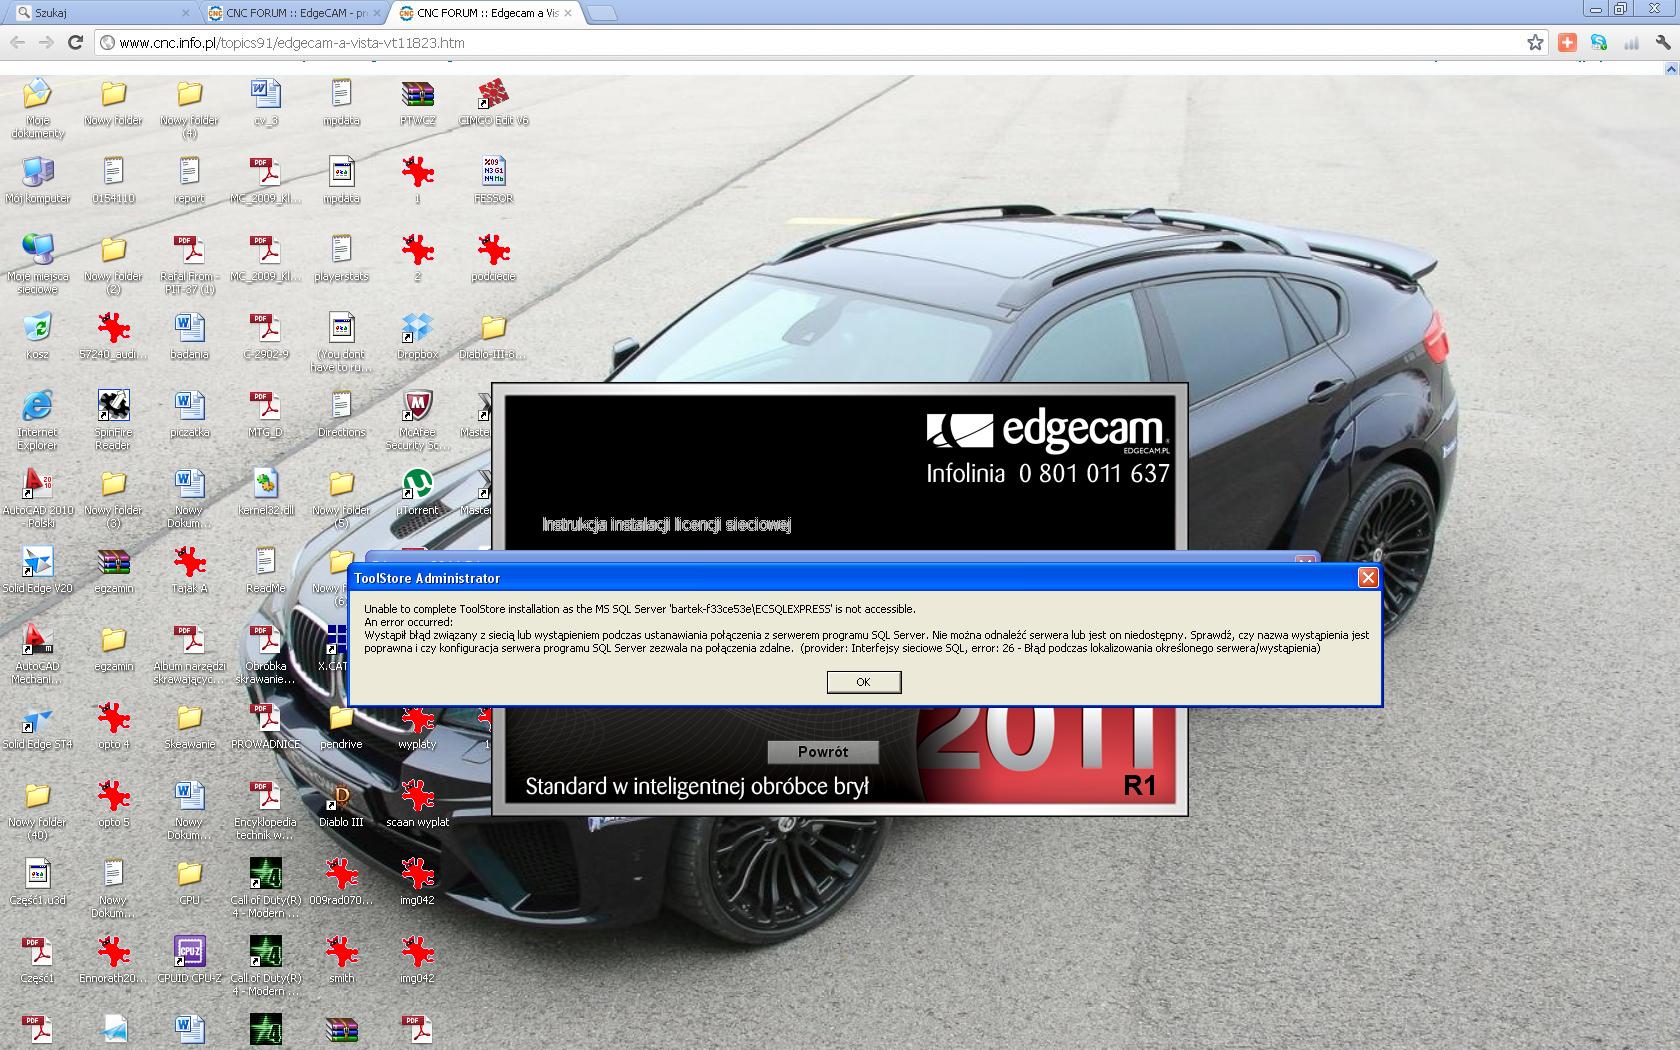Open a new browser tab
1680x1050 pixels.
tap(601, 13)
